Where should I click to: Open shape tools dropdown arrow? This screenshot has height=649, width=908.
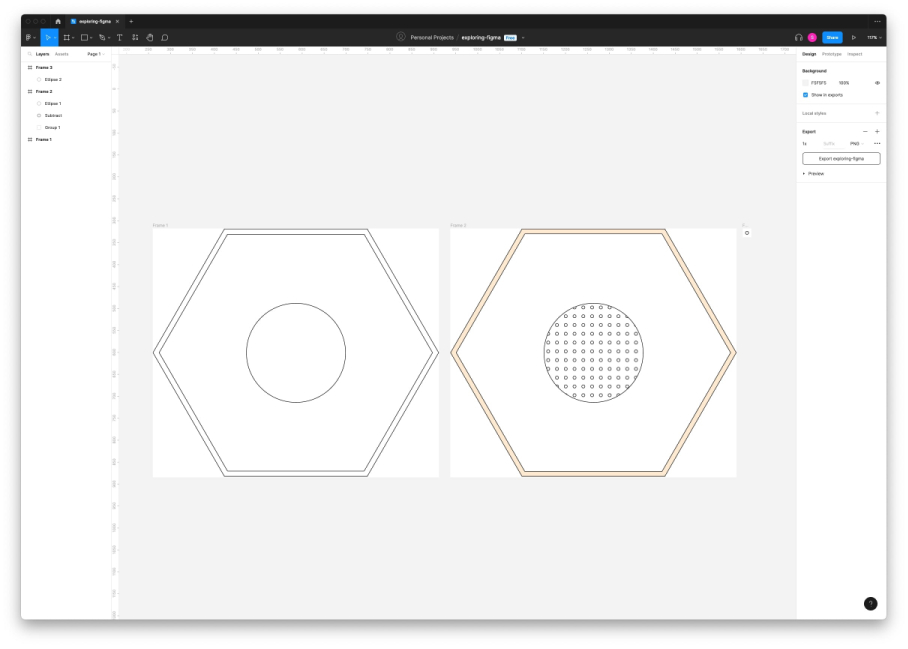pyautogui.click(x=91, y=38)
